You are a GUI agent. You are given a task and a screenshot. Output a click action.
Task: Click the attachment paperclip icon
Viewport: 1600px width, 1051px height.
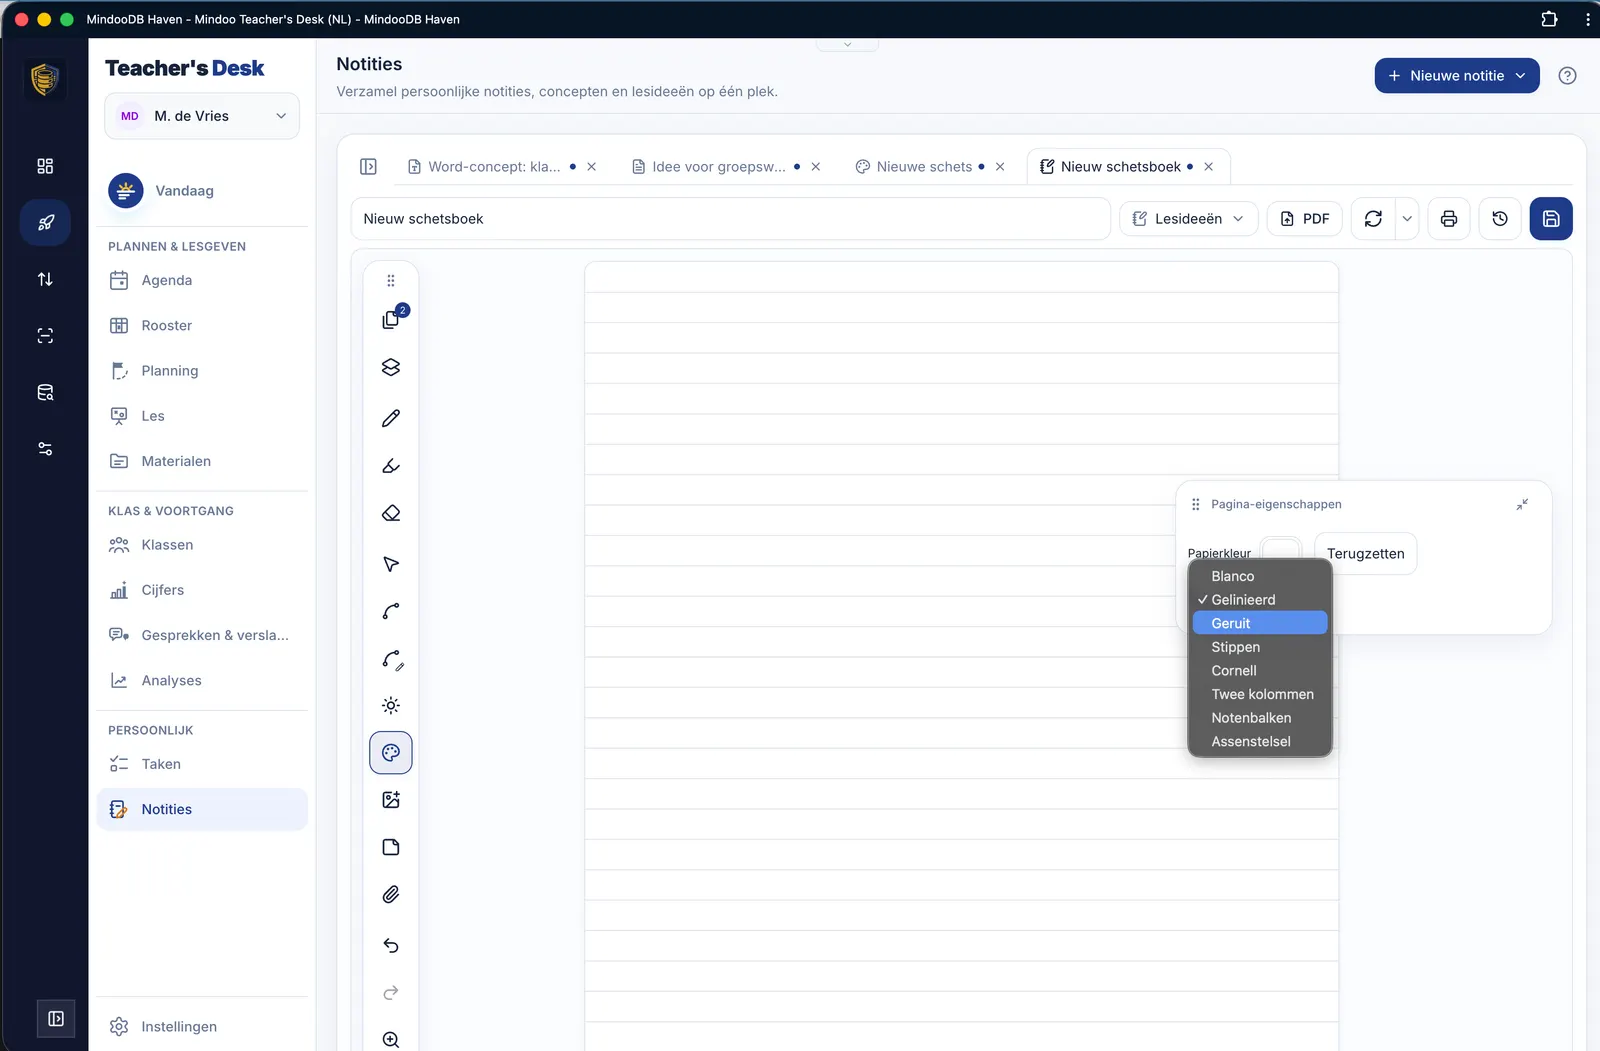(391, 895)
